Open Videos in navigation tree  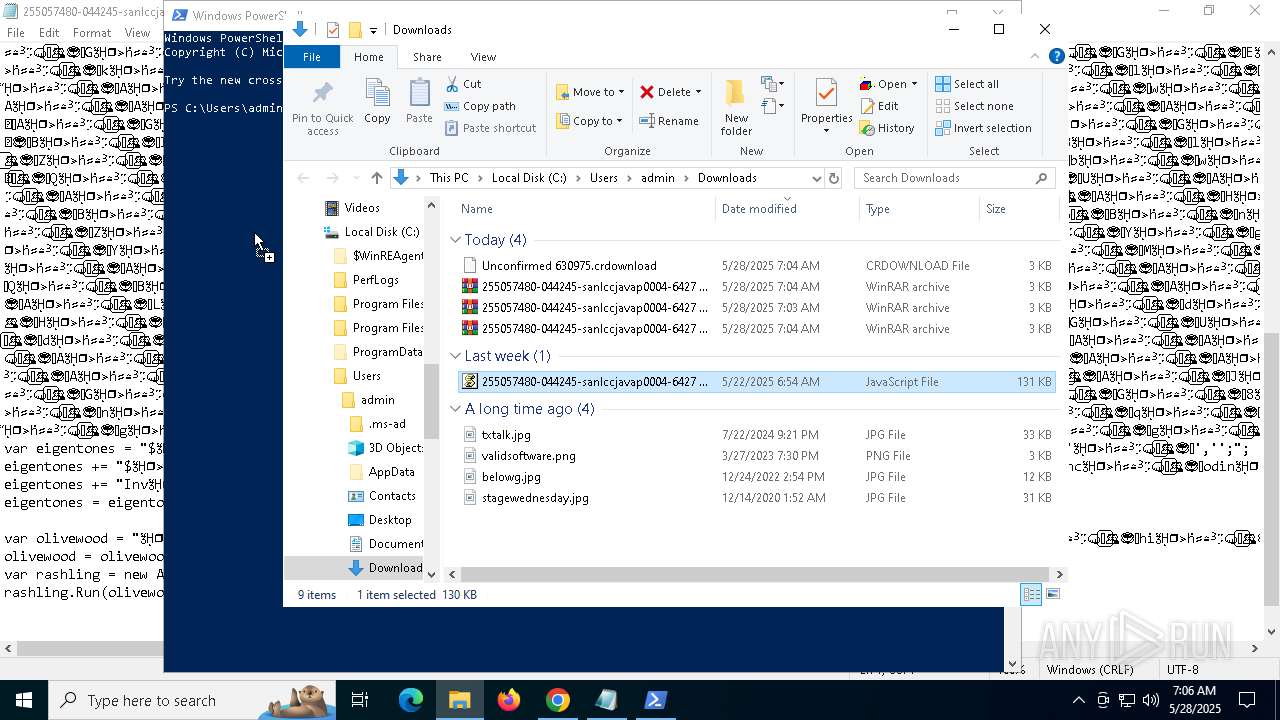click(x=352, y=208)
